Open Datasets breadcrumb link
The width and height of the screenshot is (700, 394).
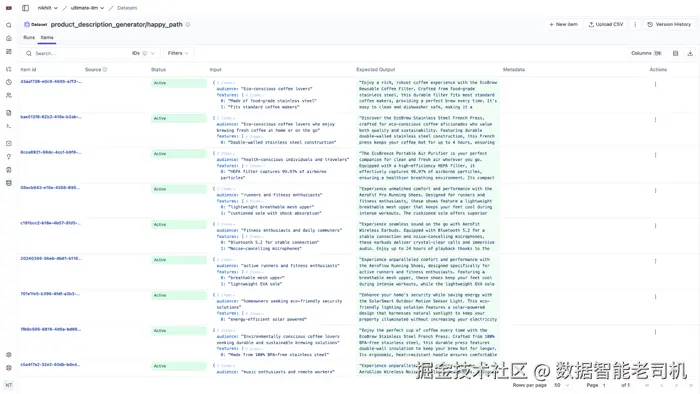(127, 8)
